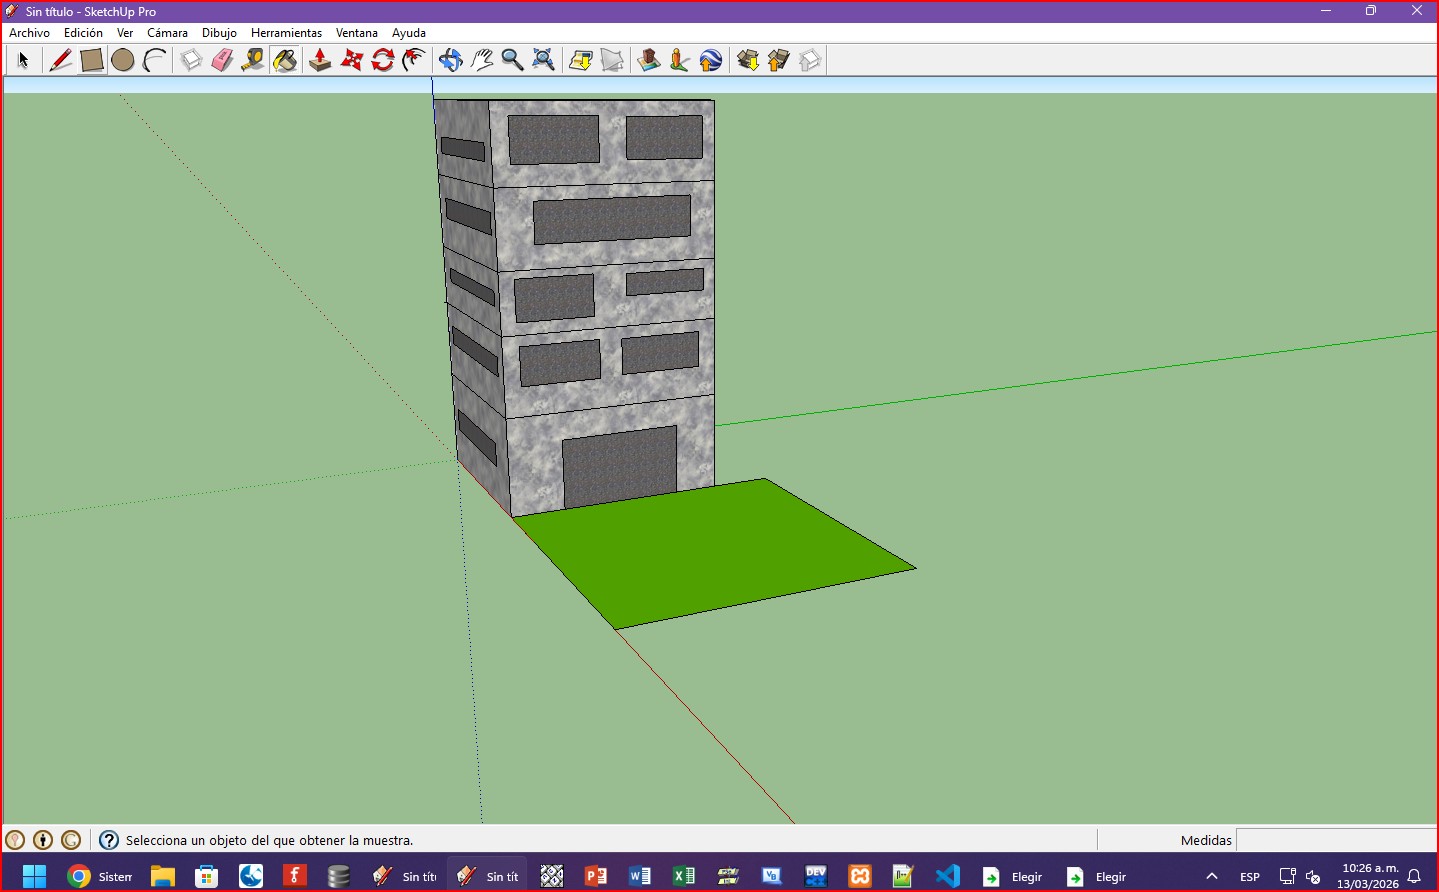
Task: Expand the Herramientas menu
Action: point(286,33)
